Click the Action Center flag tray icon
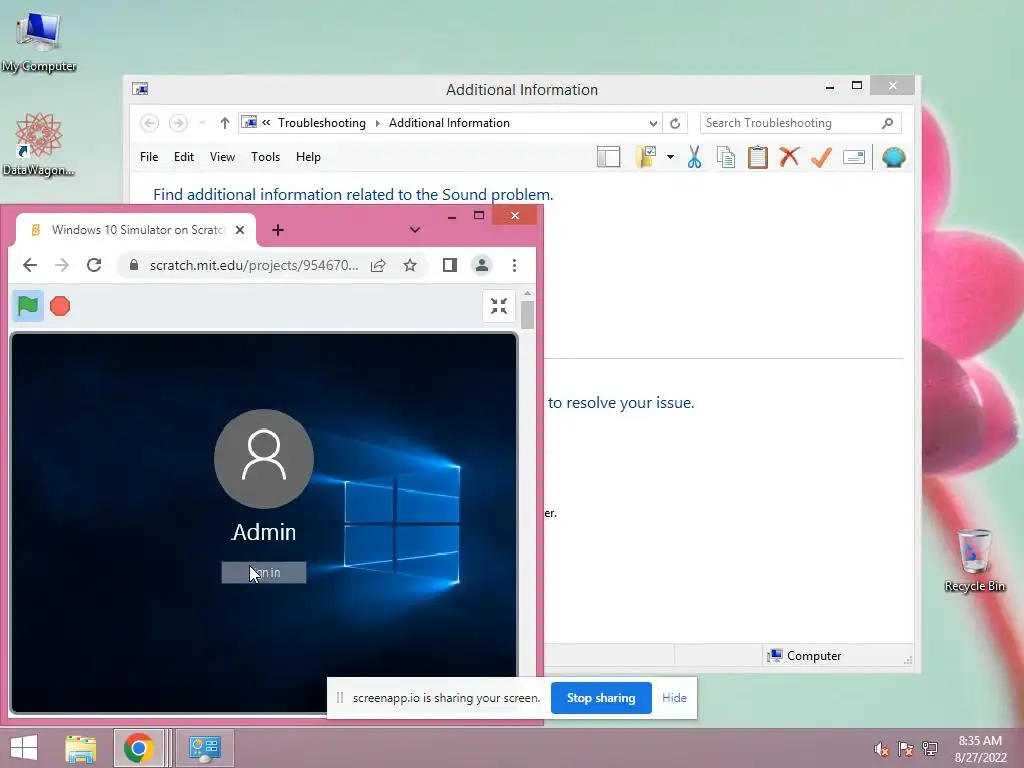The width and height of the screenshot is (1024, 768). 906,750
